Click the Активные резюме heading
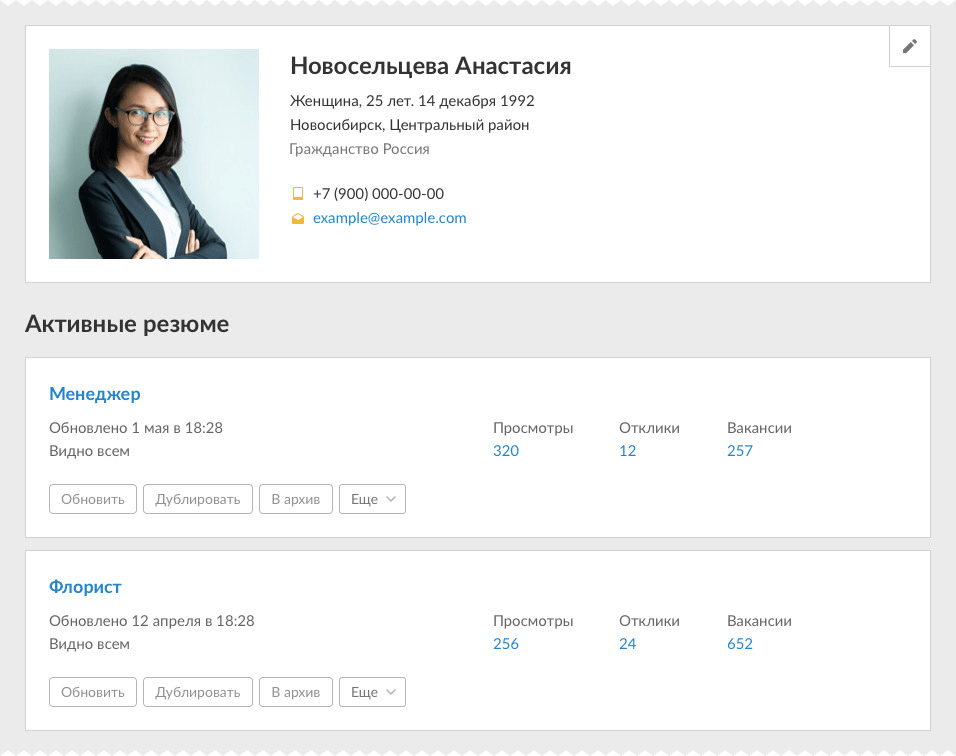Viewport: 956px width, 756px height. pyautogui.click(x=127, y=324)
